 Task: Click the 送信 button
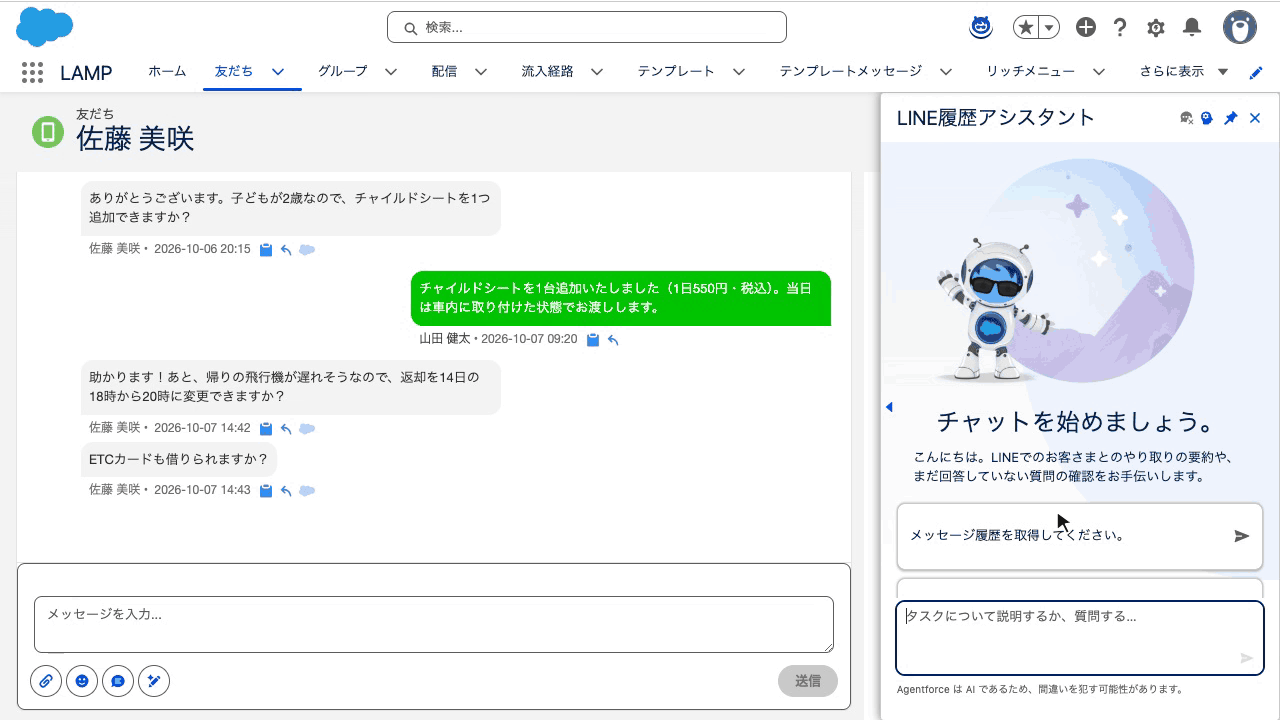pyautogui.click(x=808, y=681)
